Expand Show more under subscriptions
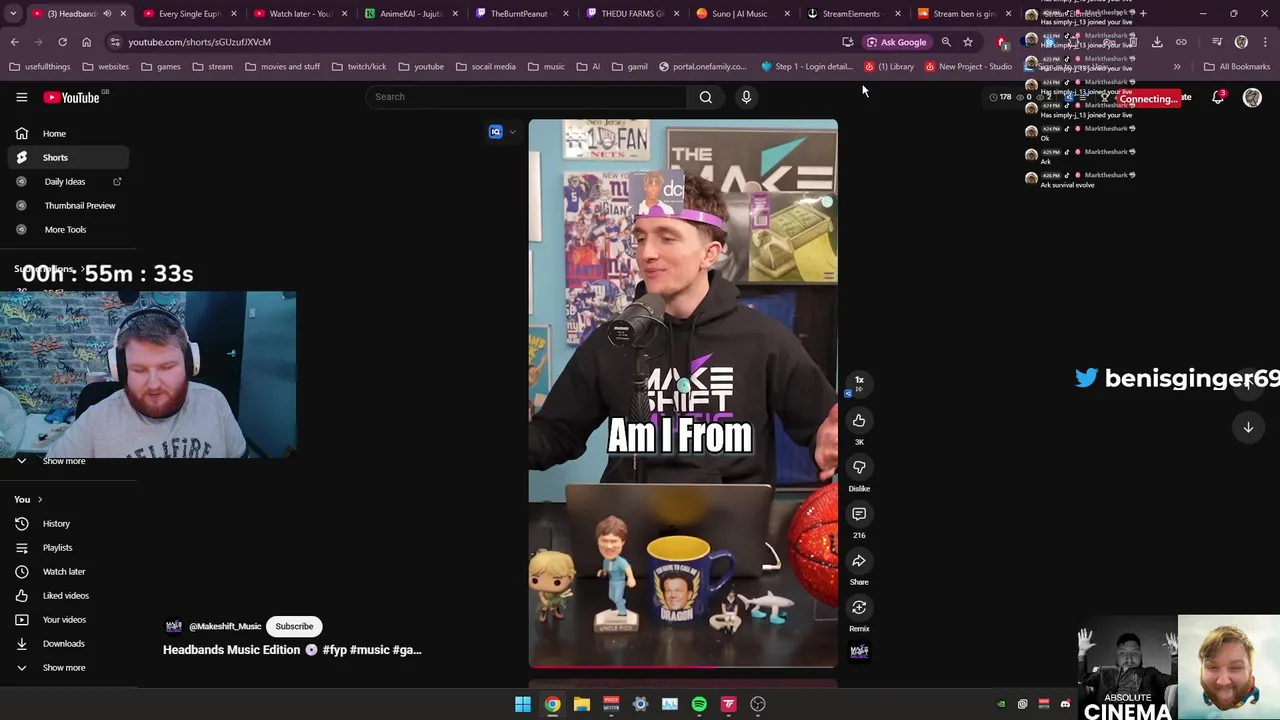The image size is (1280, 720). point(64,461)
